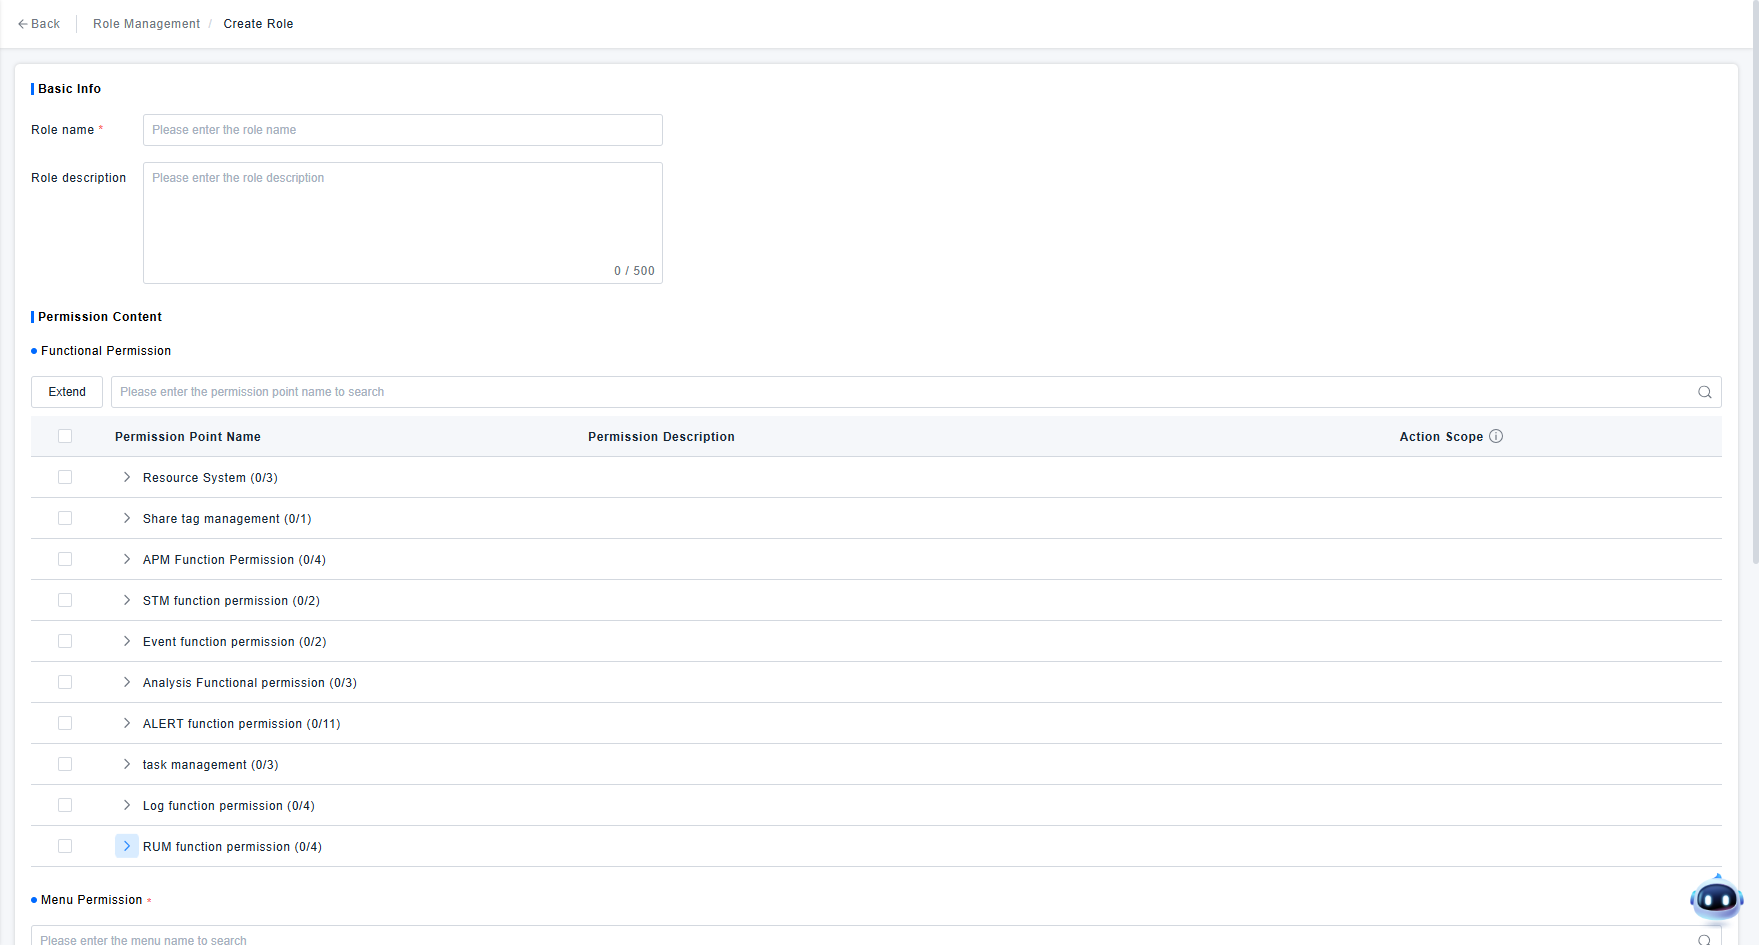1759x945 pixels.
Task: Click the menu search magnifier icon
Action: point(1704,939)
